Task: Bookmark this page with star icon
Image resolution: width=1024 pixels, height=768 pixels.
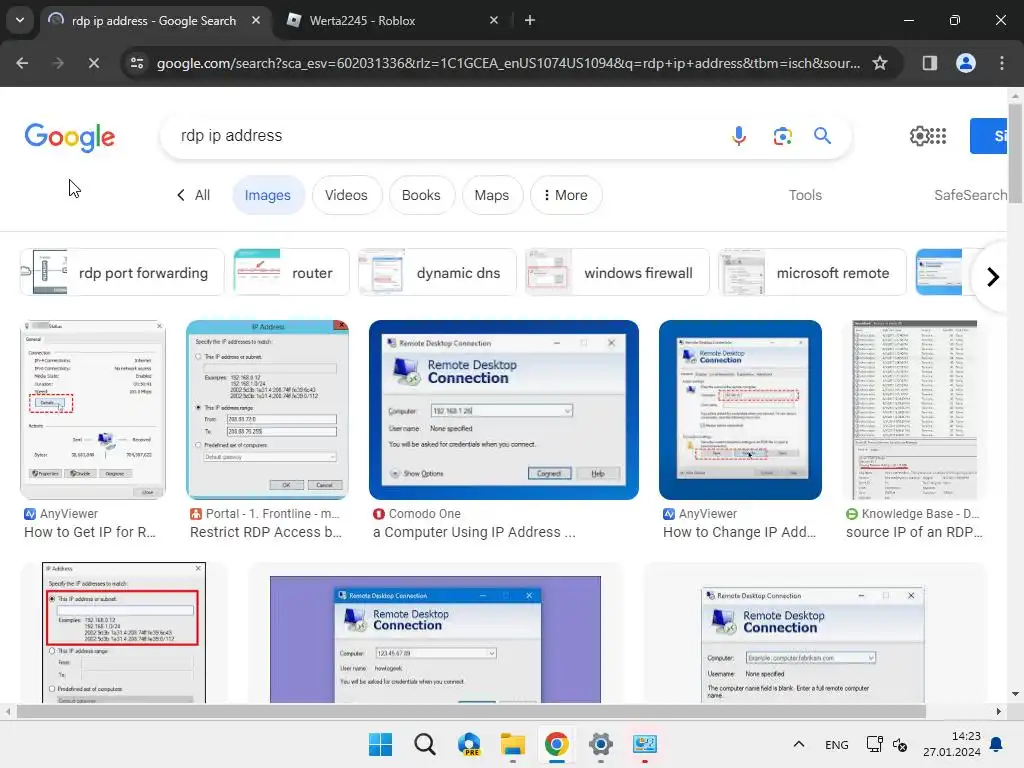Action: 880,63
